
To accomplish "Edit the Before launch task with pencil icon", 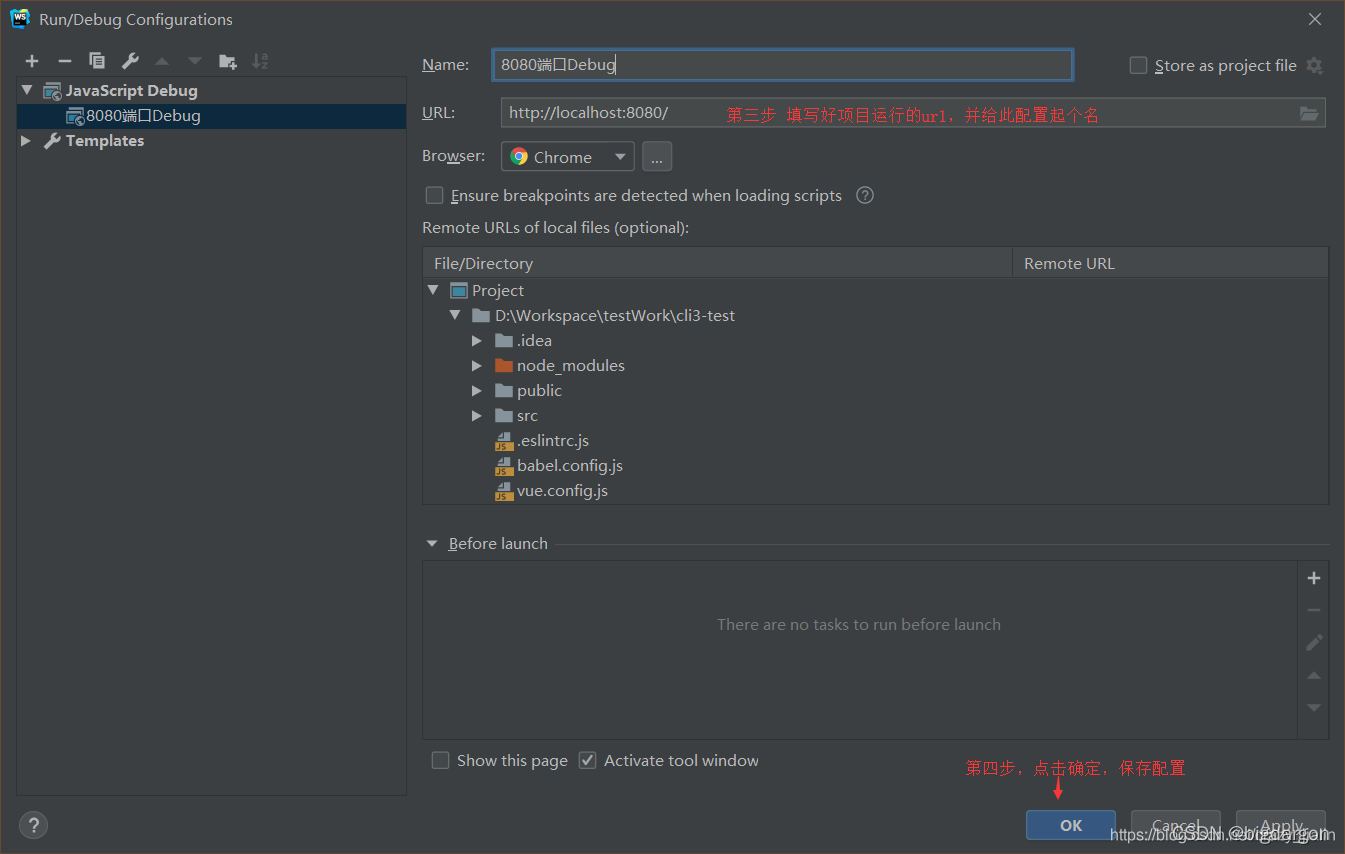I will coord(1314,642).
